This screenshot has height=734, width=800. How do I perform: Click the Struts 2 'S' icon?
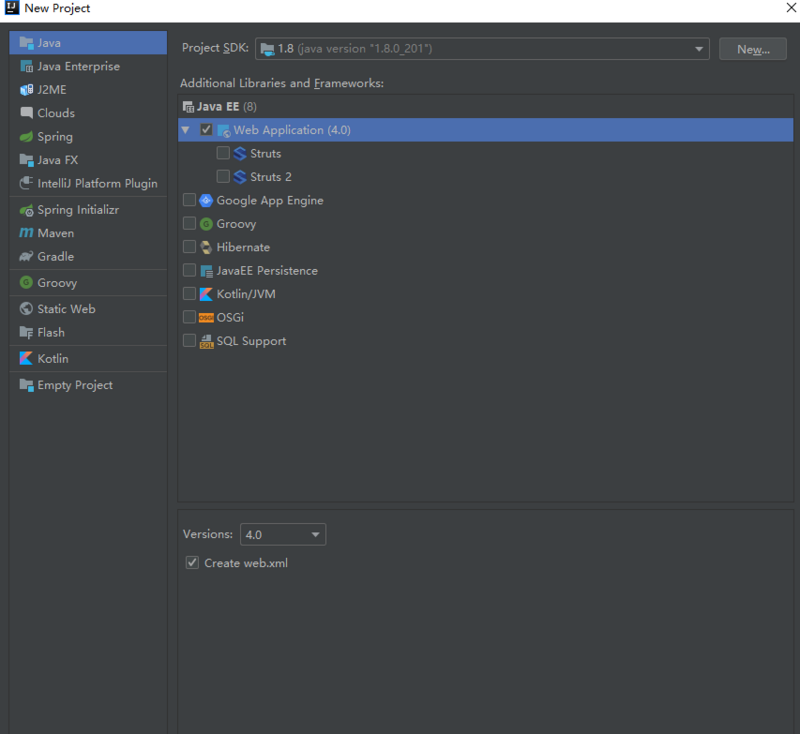pos(240,177)
